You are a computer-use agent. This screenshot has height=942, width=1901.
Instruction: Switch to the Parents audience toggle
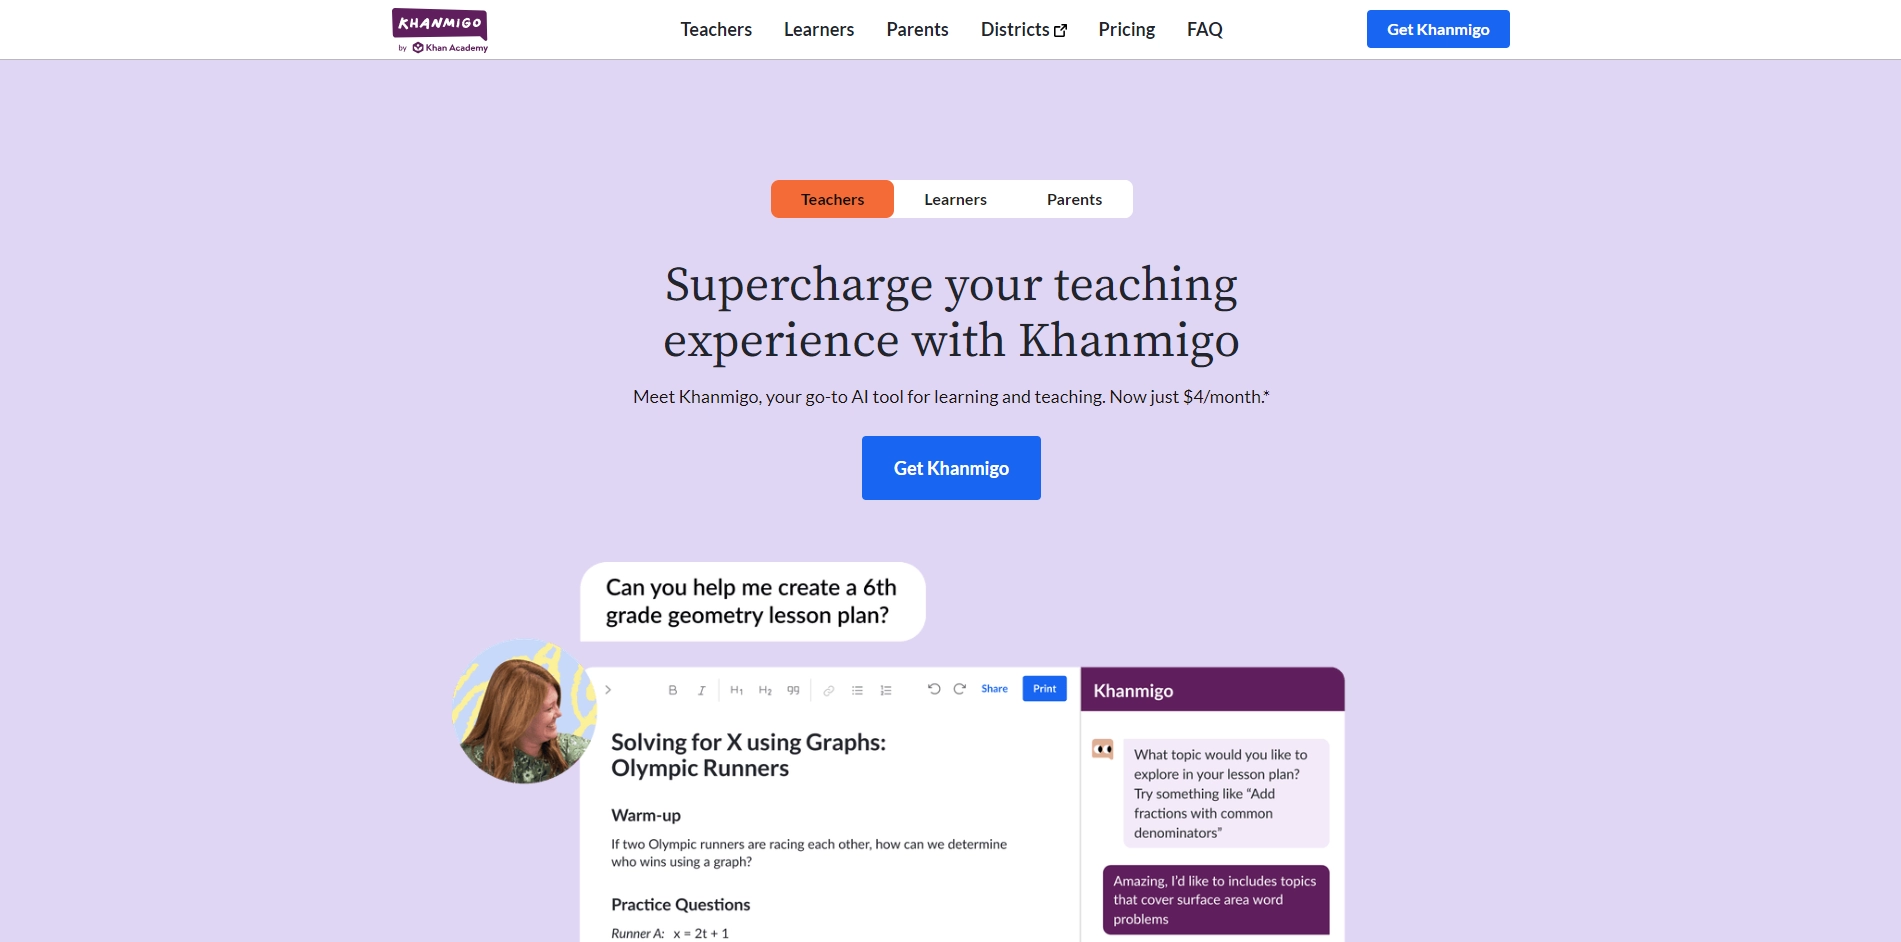click(1074, 199)
